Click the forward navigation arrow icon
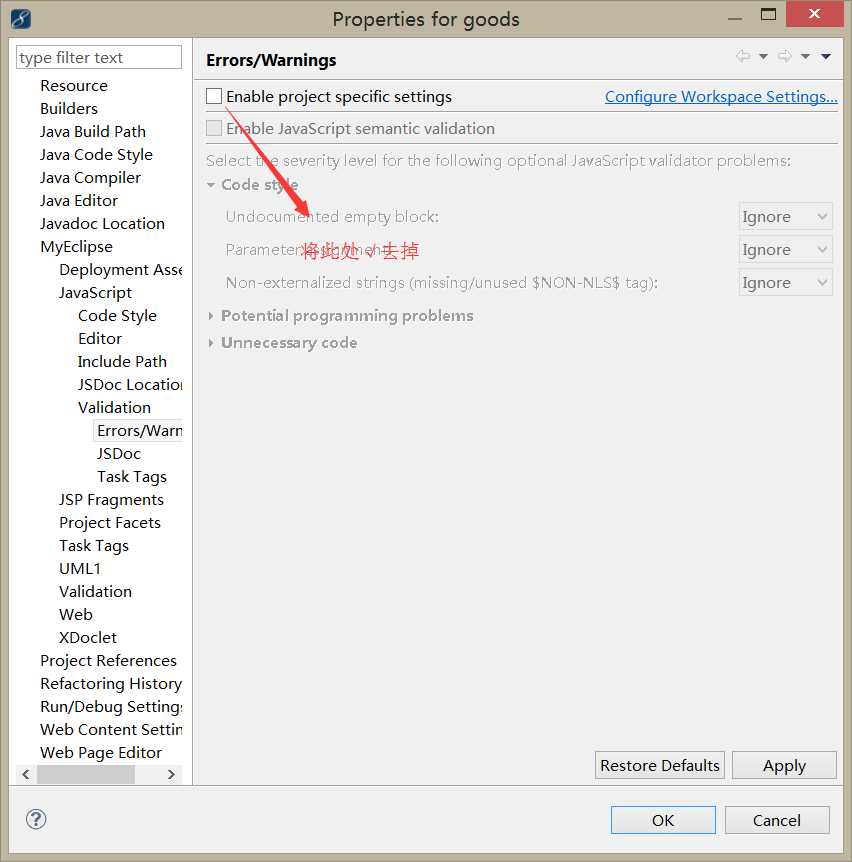Viewport: 852px width, 862px height. pyautogui.click(x=784, y=56)
